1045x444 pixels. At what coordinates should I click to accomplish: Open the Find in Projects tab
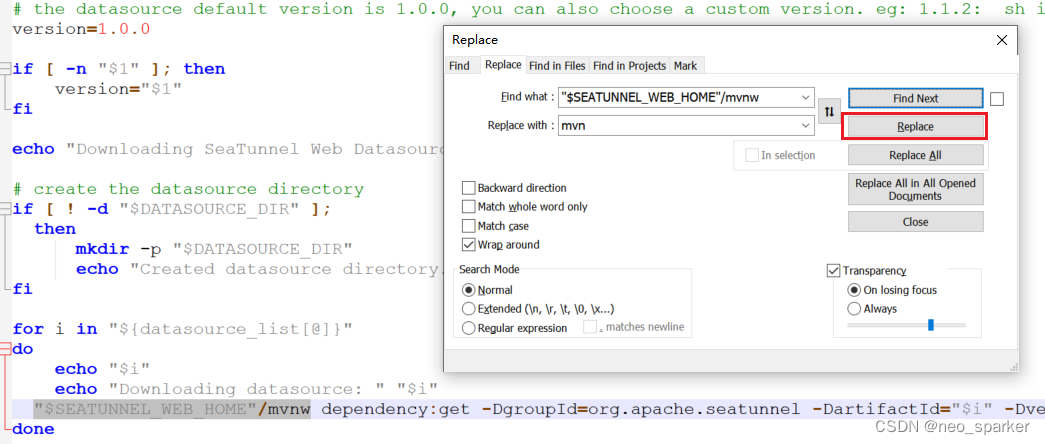629,65
